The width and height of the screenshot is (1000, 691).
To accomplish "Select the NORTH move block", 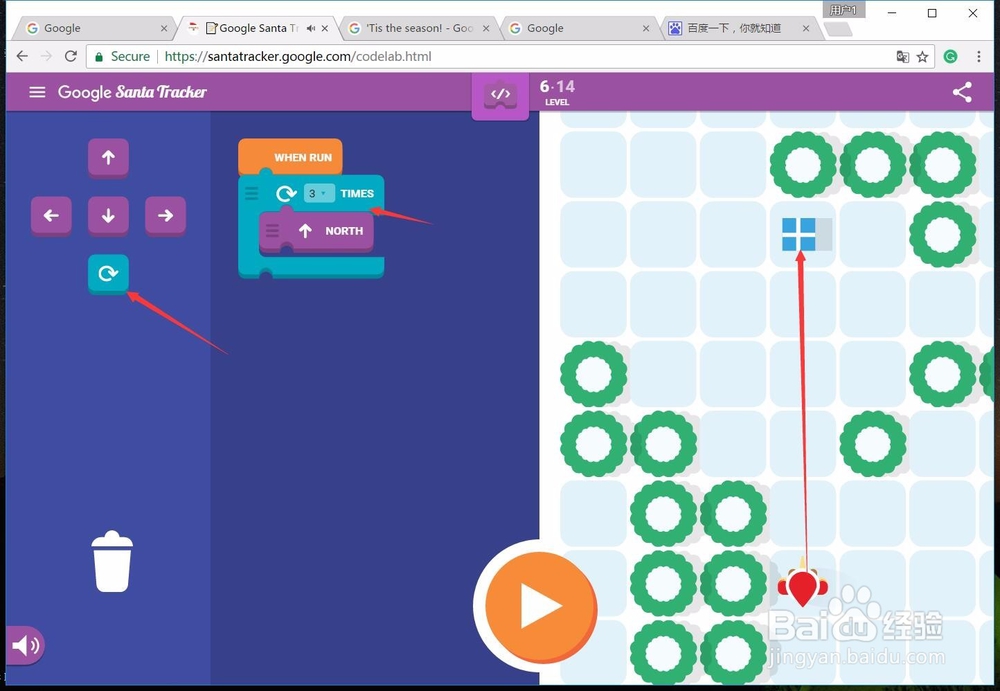I will (316, 231).
